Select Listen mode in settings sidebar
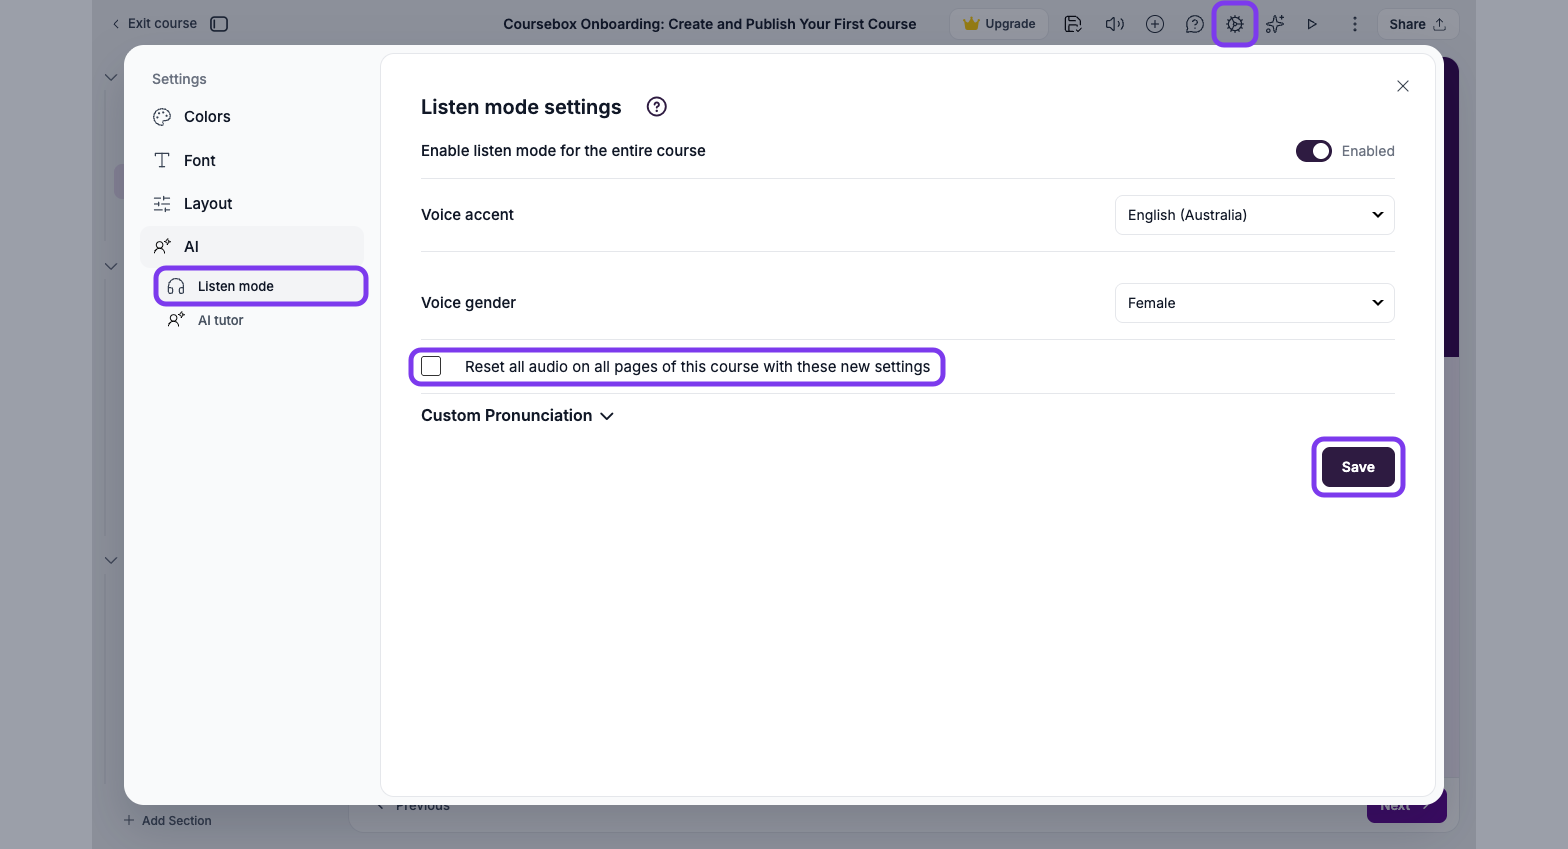Viewport: 1568px width, 849px height. pos(261,286)
